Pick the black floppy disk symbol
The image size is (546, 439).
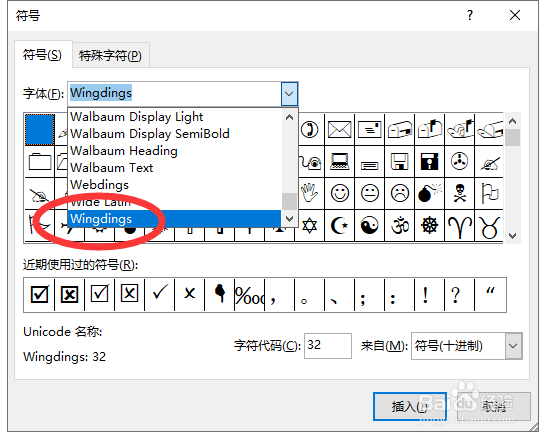[x=429, y=162]
